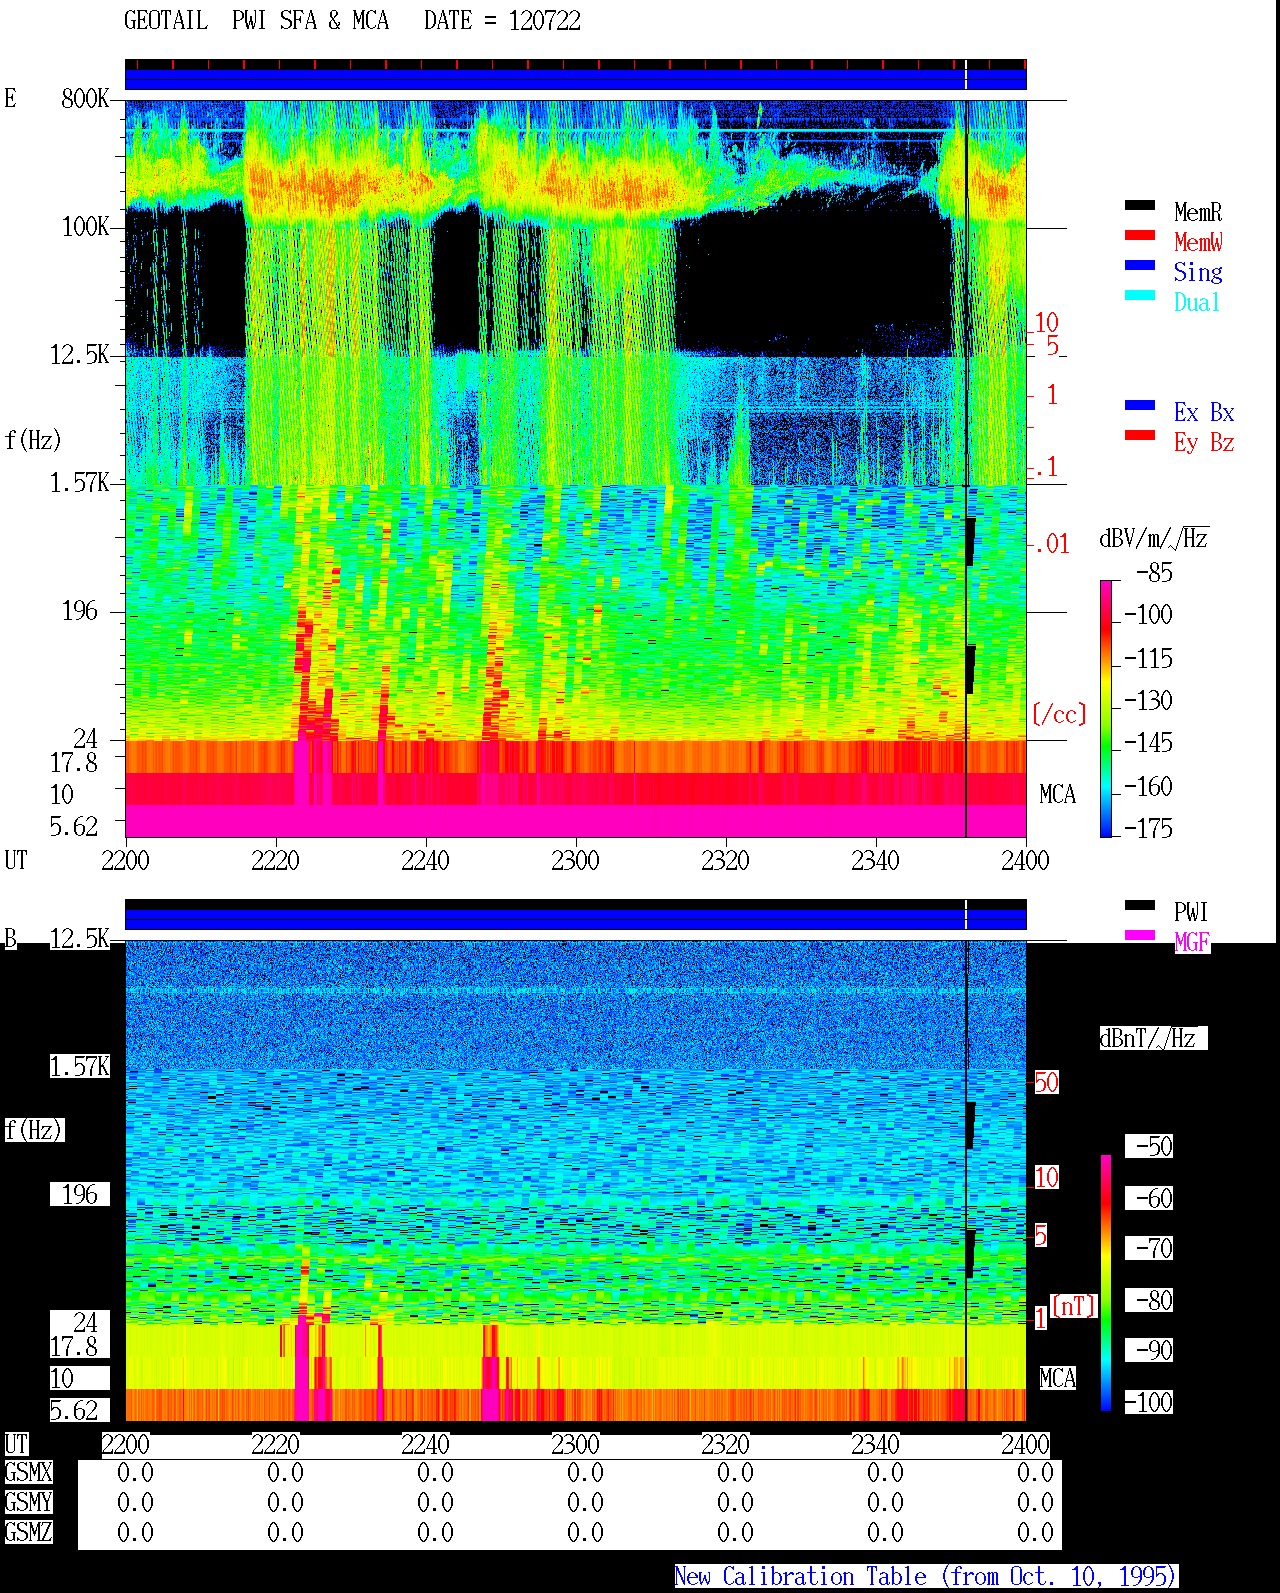Click the red MemW legend swatch
1280x1593 pixels.
[1140, 236]
